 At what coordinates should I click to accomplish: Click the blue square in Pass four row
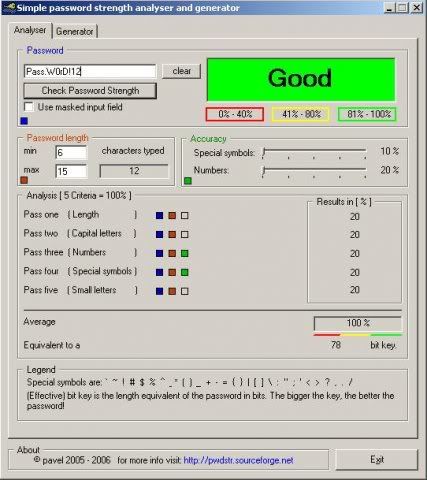tap(160, 272)
